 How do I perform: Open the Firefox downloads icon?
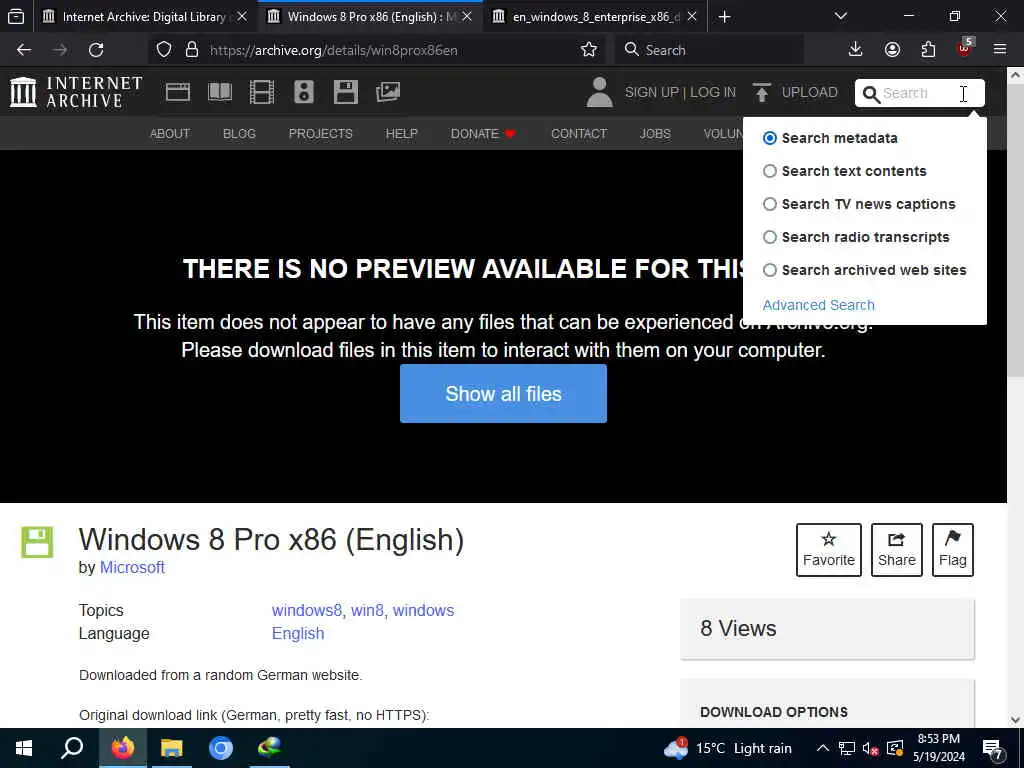point(855,50)
